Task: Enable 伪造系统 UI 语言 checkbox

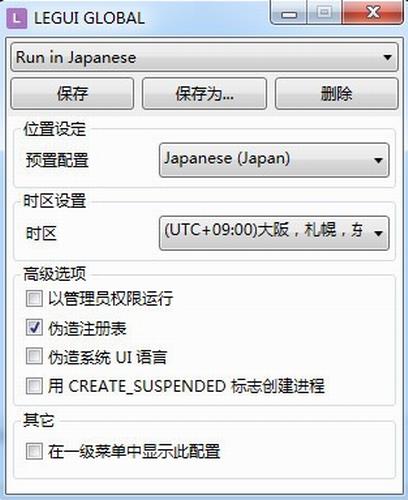Action: coord(34,356)
